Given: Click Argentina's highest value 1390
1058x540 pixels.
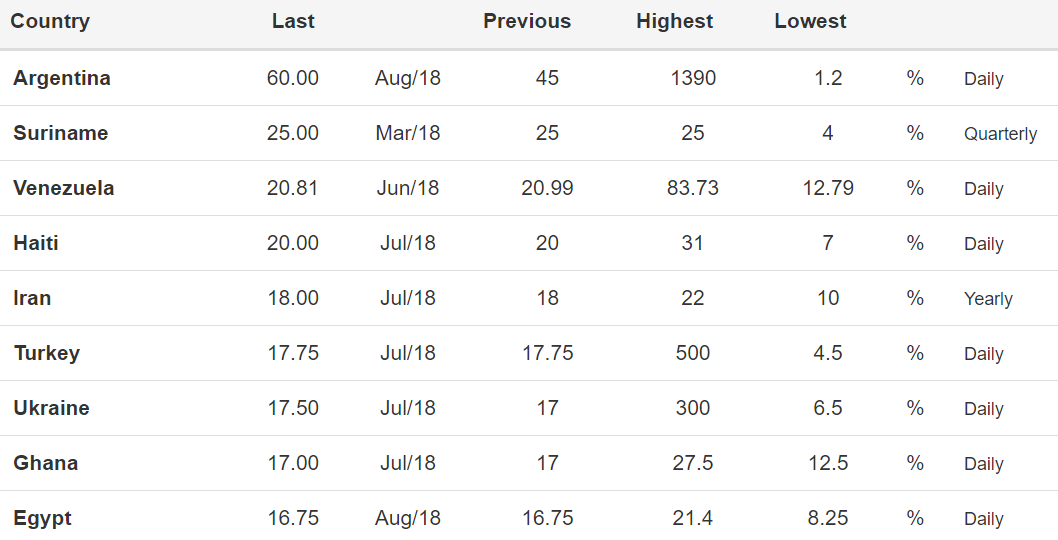Looking at the screenshot, I should click(693, 78).
